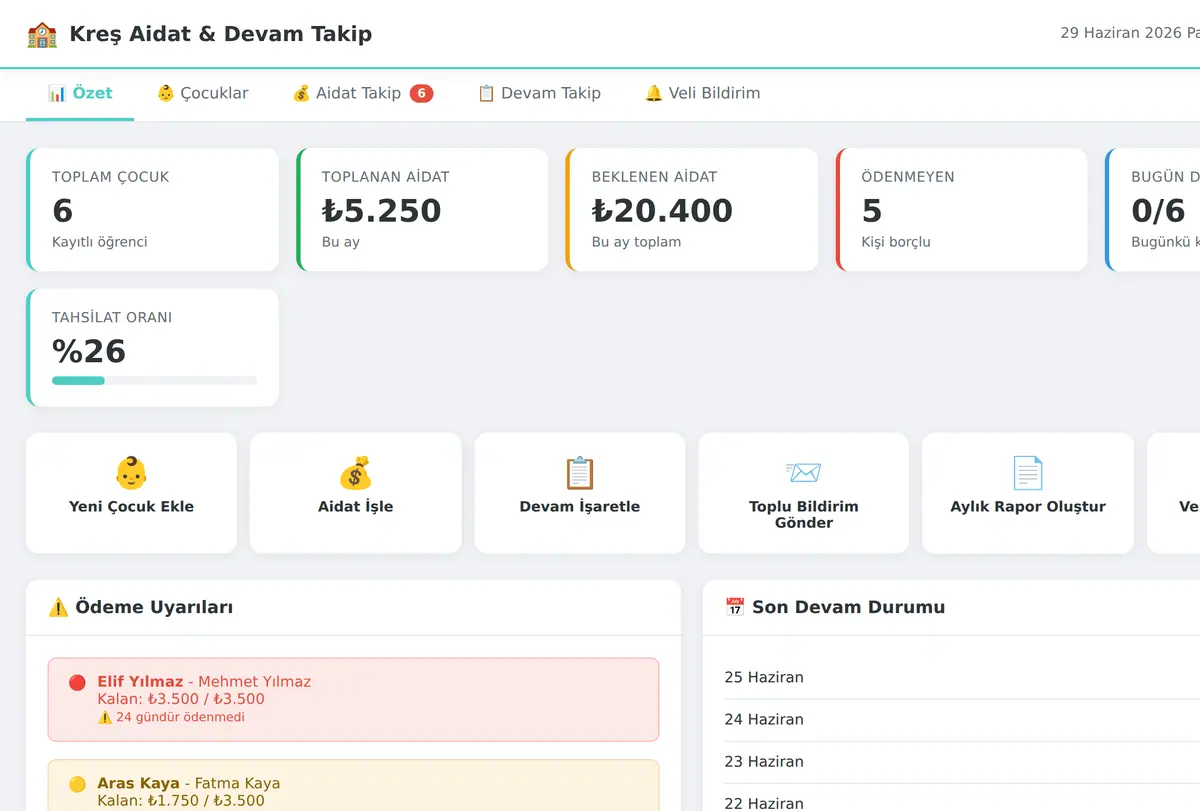Screen dimensions: 1200x811
Task: Click the money bag icon on Aidat İşle
Action: click(355, 473)
